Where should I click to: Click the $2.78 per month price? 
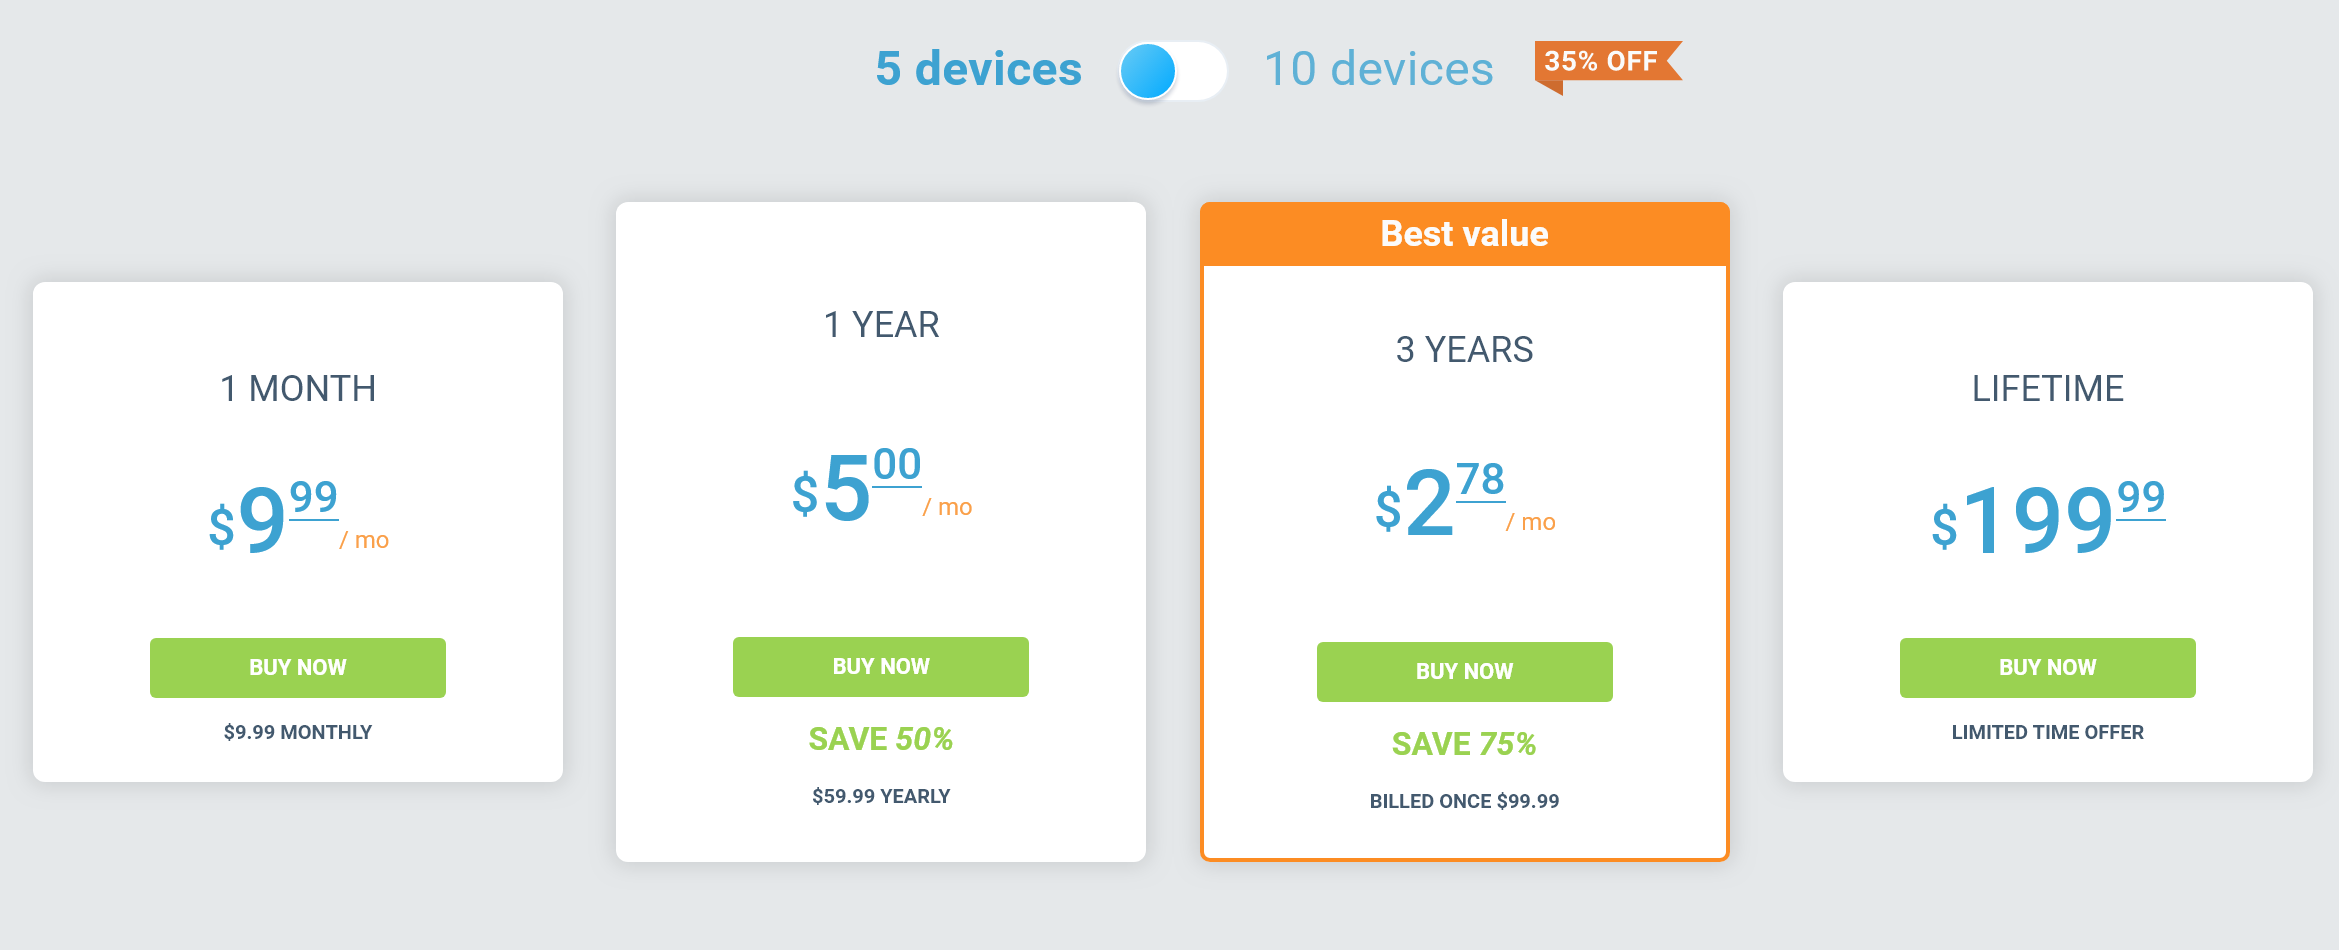pyautogui.click(x=1464, y=501)
